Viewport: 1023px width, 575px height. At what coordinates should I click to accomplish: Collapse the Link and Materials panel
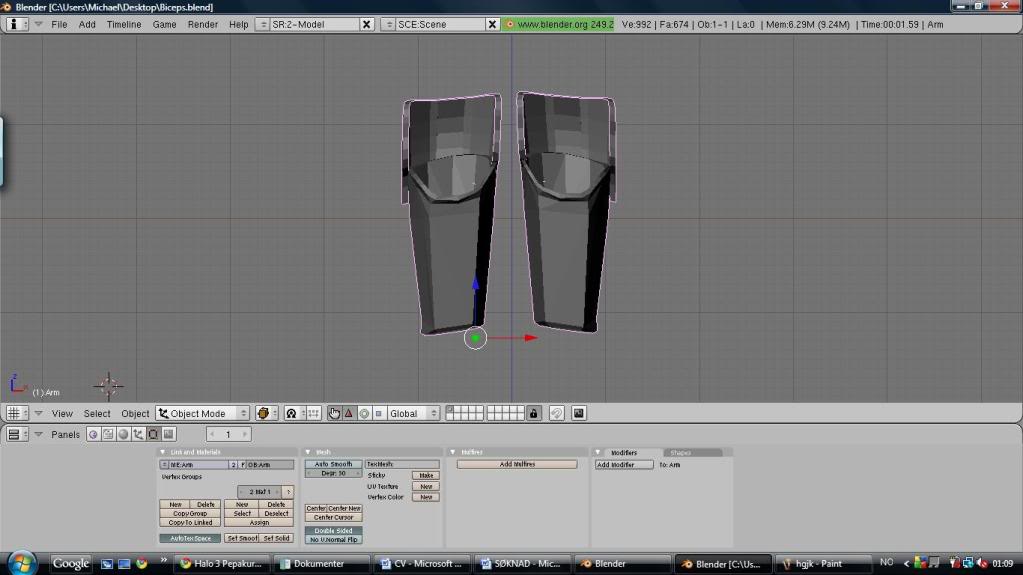pos(162,452)
